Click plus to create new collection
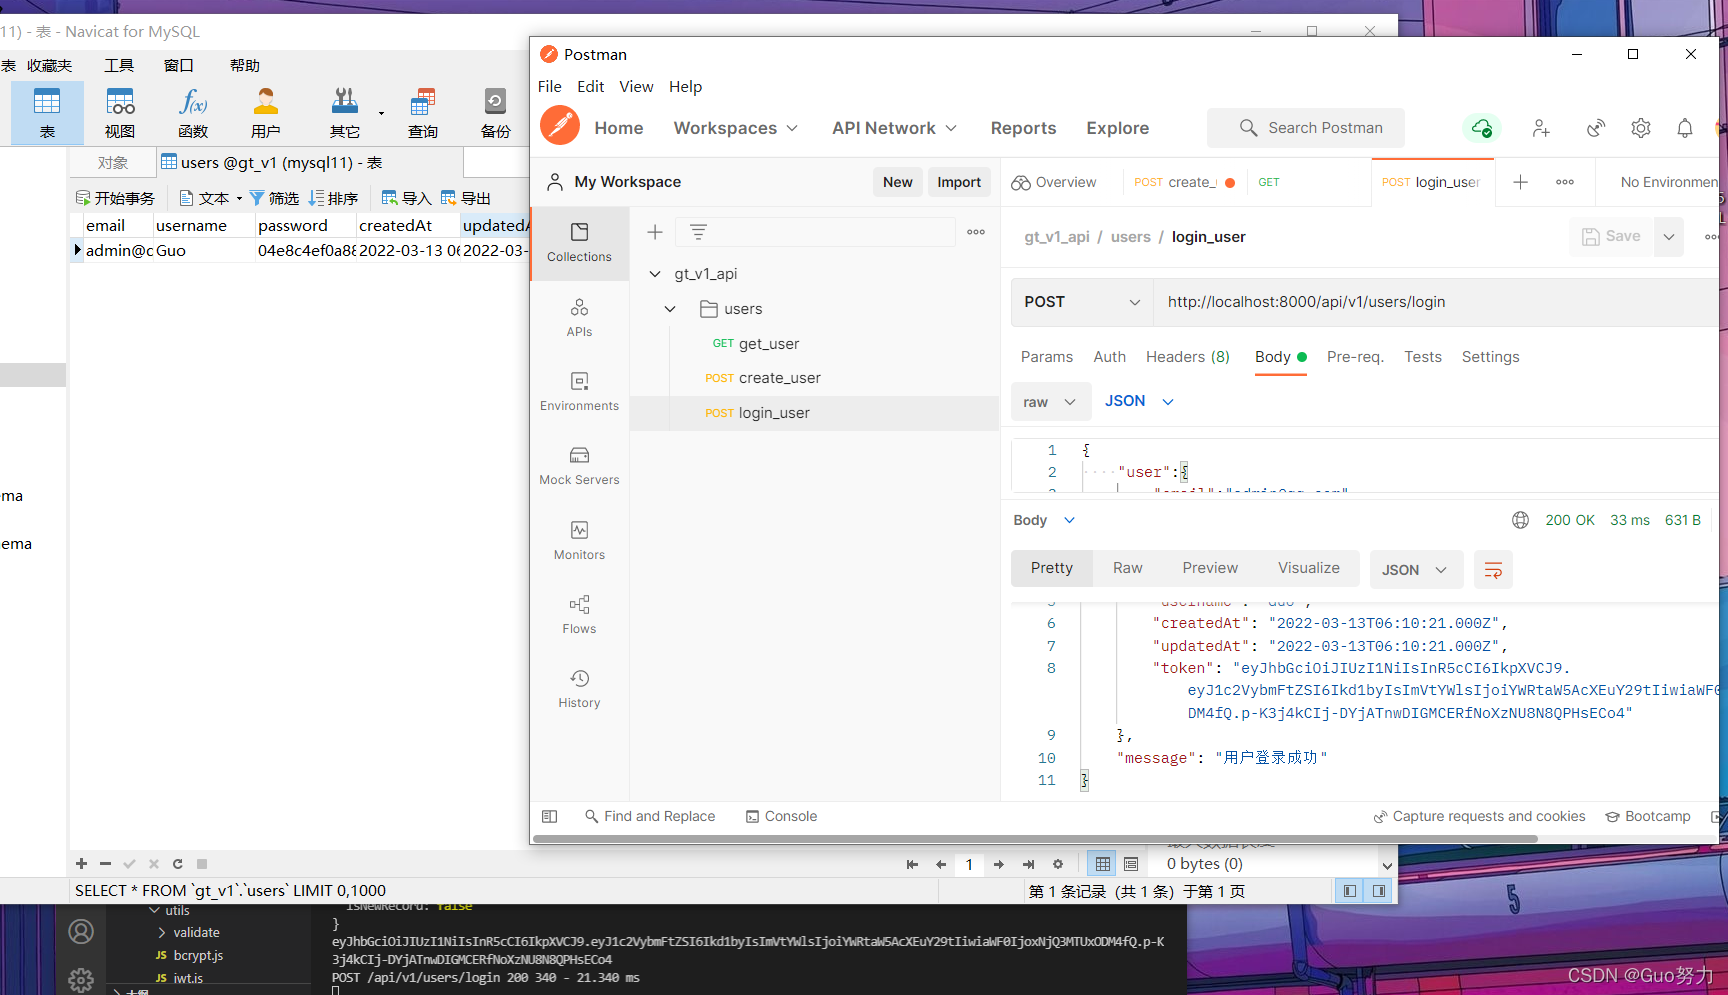The image size is (1728, 995). (x=655, y=232)
